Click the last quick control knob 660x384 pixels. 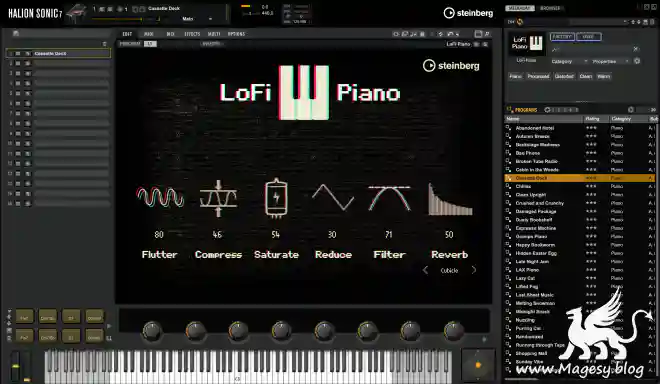[x=453, y=331]
